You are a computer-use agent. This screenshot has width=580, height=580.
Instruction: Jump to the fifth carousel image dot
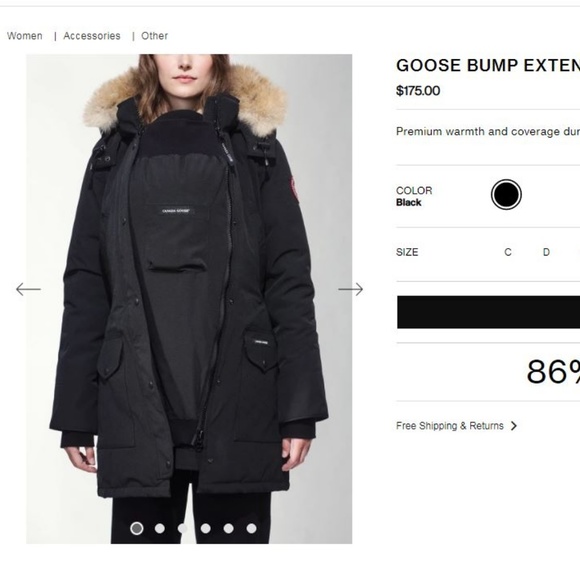click(x=229, y=528)
